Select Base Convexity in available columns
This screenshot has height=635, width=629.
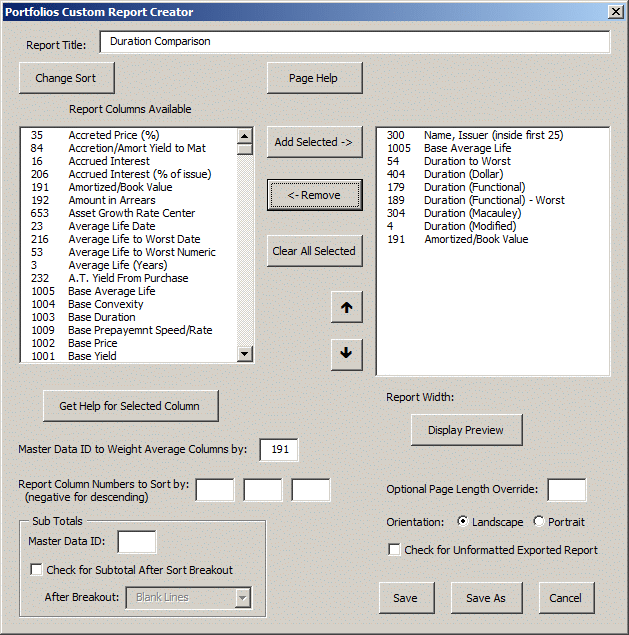[106, 304]
